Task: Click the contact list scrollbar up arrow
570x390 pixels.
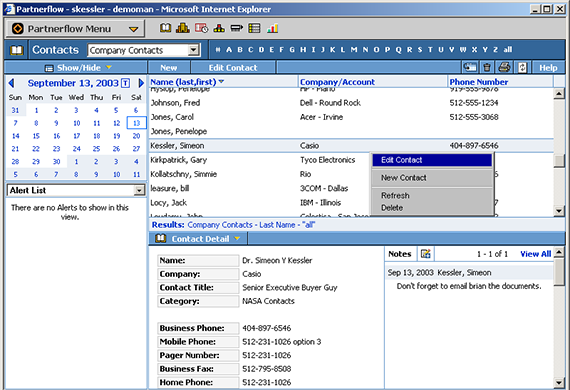Action: point(559,93)
